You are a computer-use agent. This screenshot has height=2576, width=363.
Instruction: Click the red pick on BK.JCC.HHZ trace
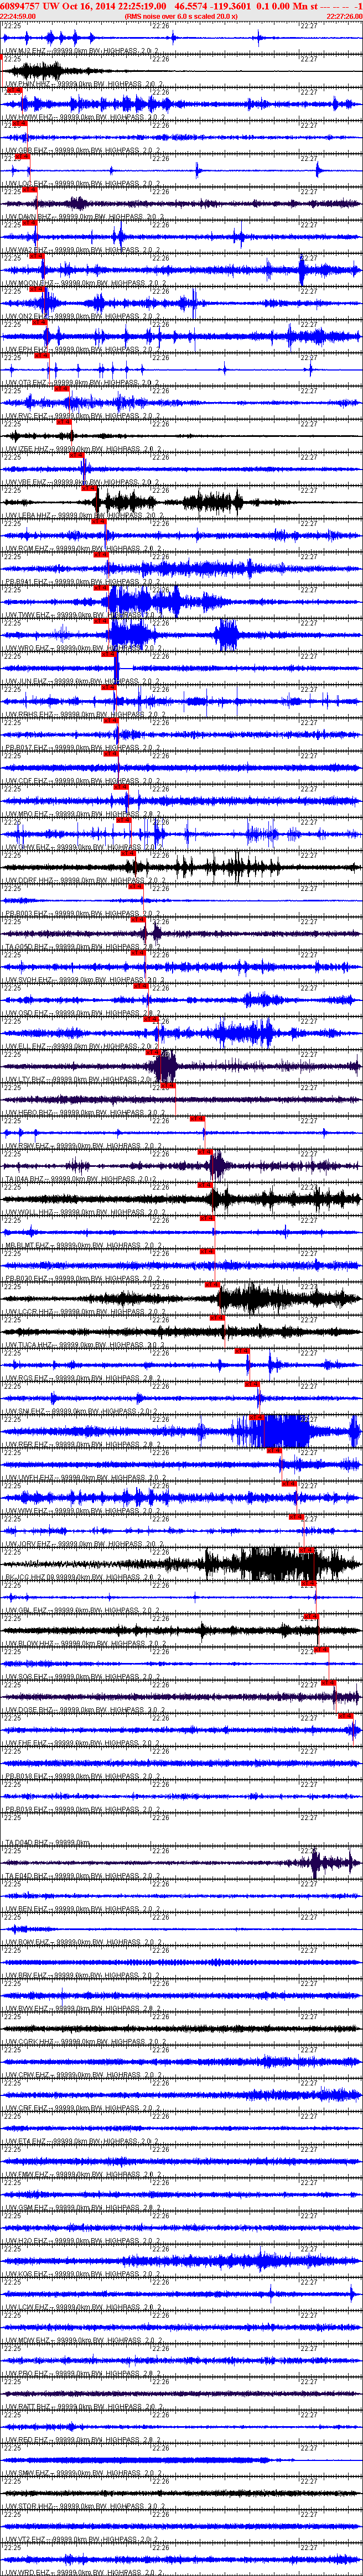click(x=309, y=1583)
